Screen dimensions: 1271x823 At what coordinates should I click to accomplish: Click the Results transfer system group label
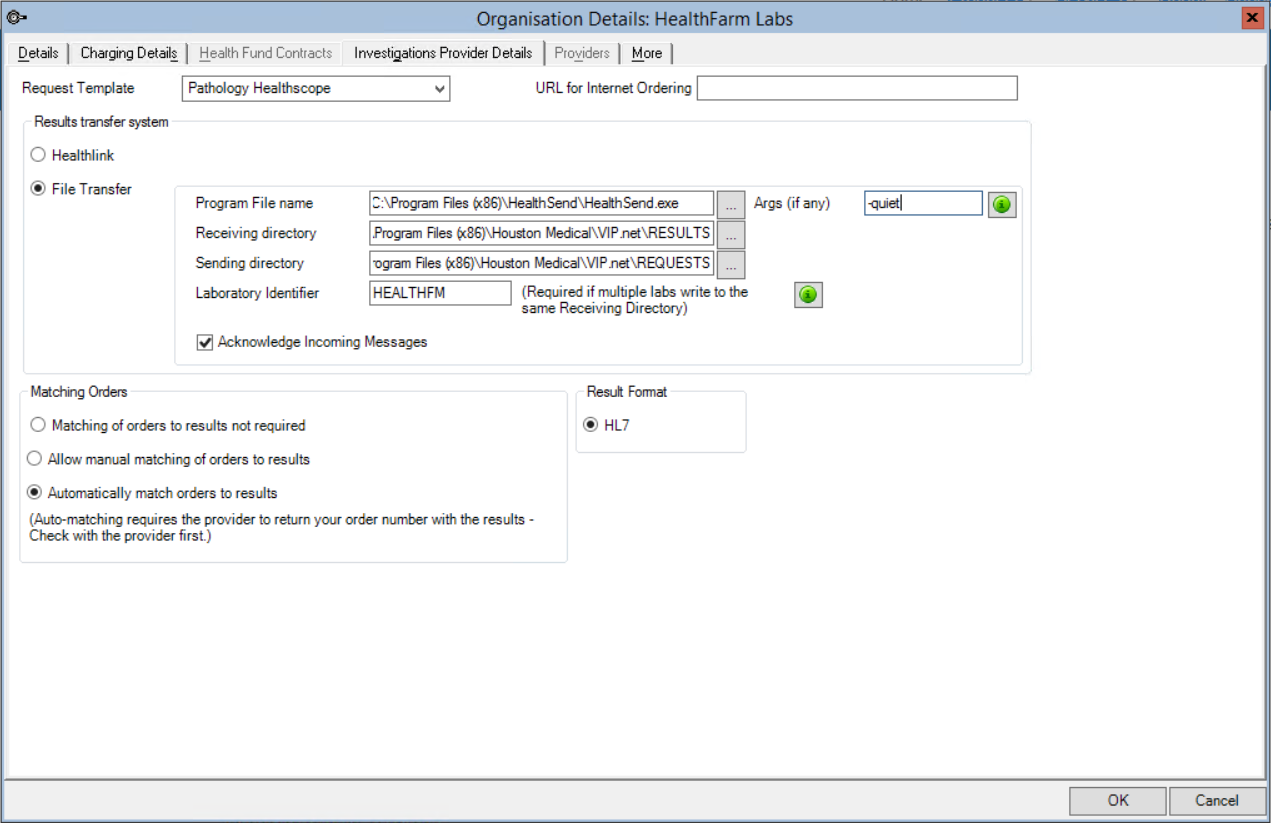102,122
